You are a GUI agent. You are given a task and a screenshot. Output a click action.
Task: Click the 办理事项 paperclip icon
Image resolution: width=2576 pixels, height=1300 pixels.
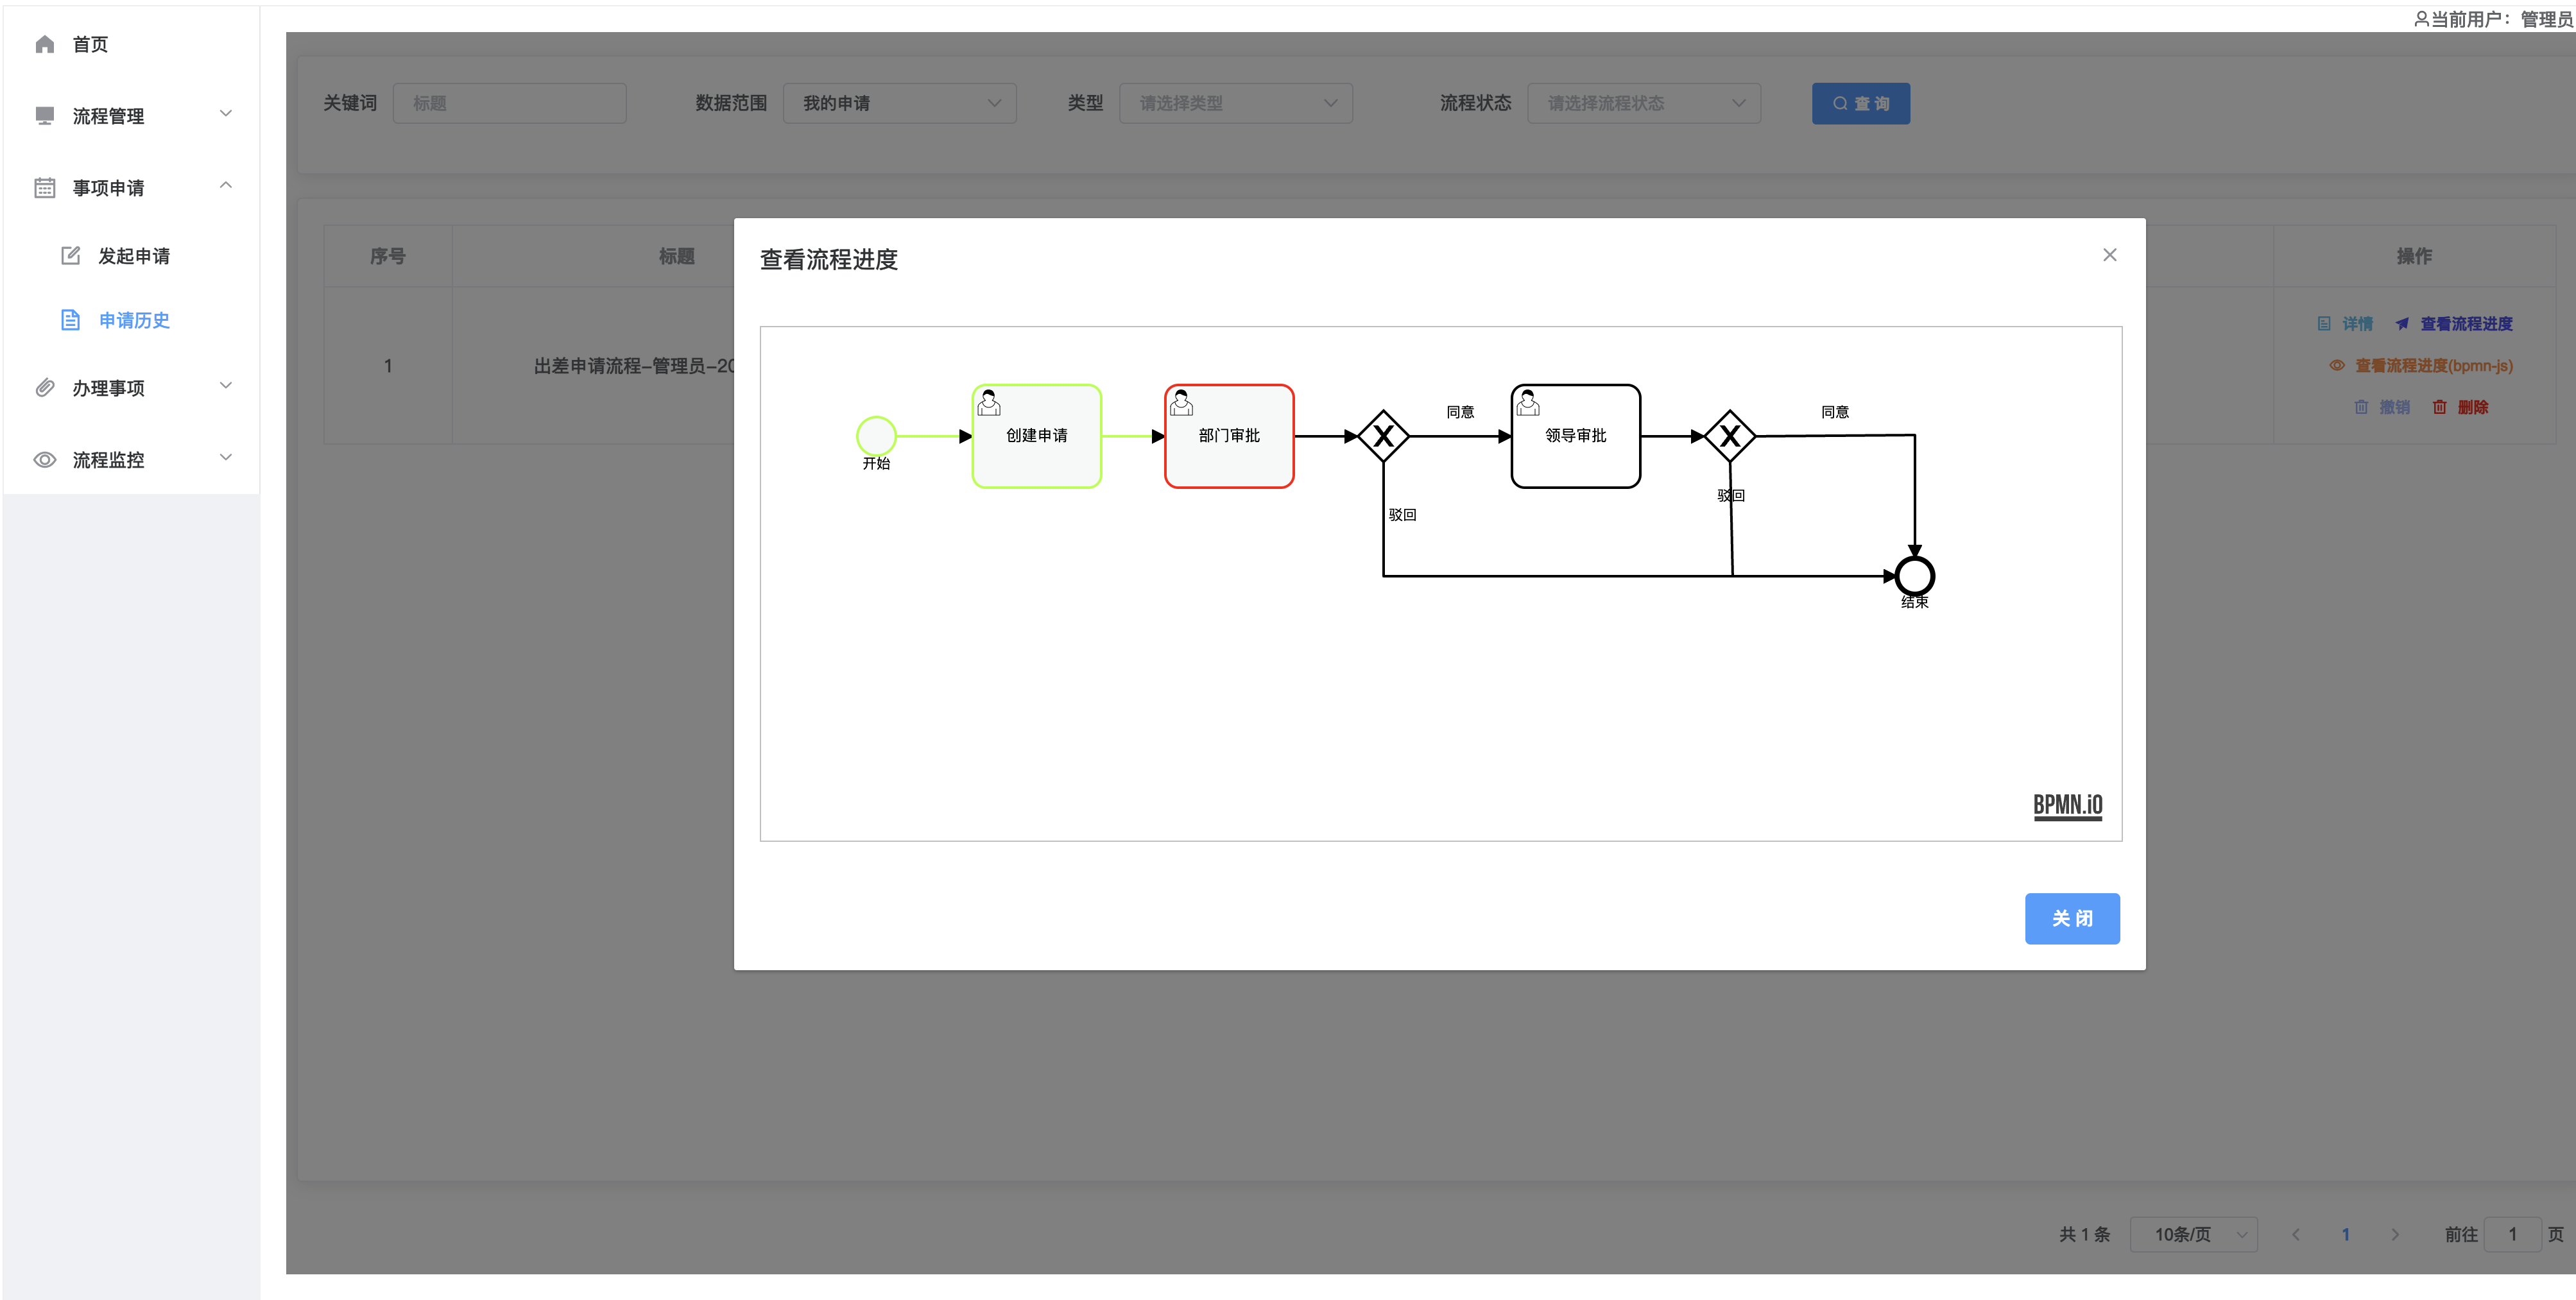click(44, 388)
